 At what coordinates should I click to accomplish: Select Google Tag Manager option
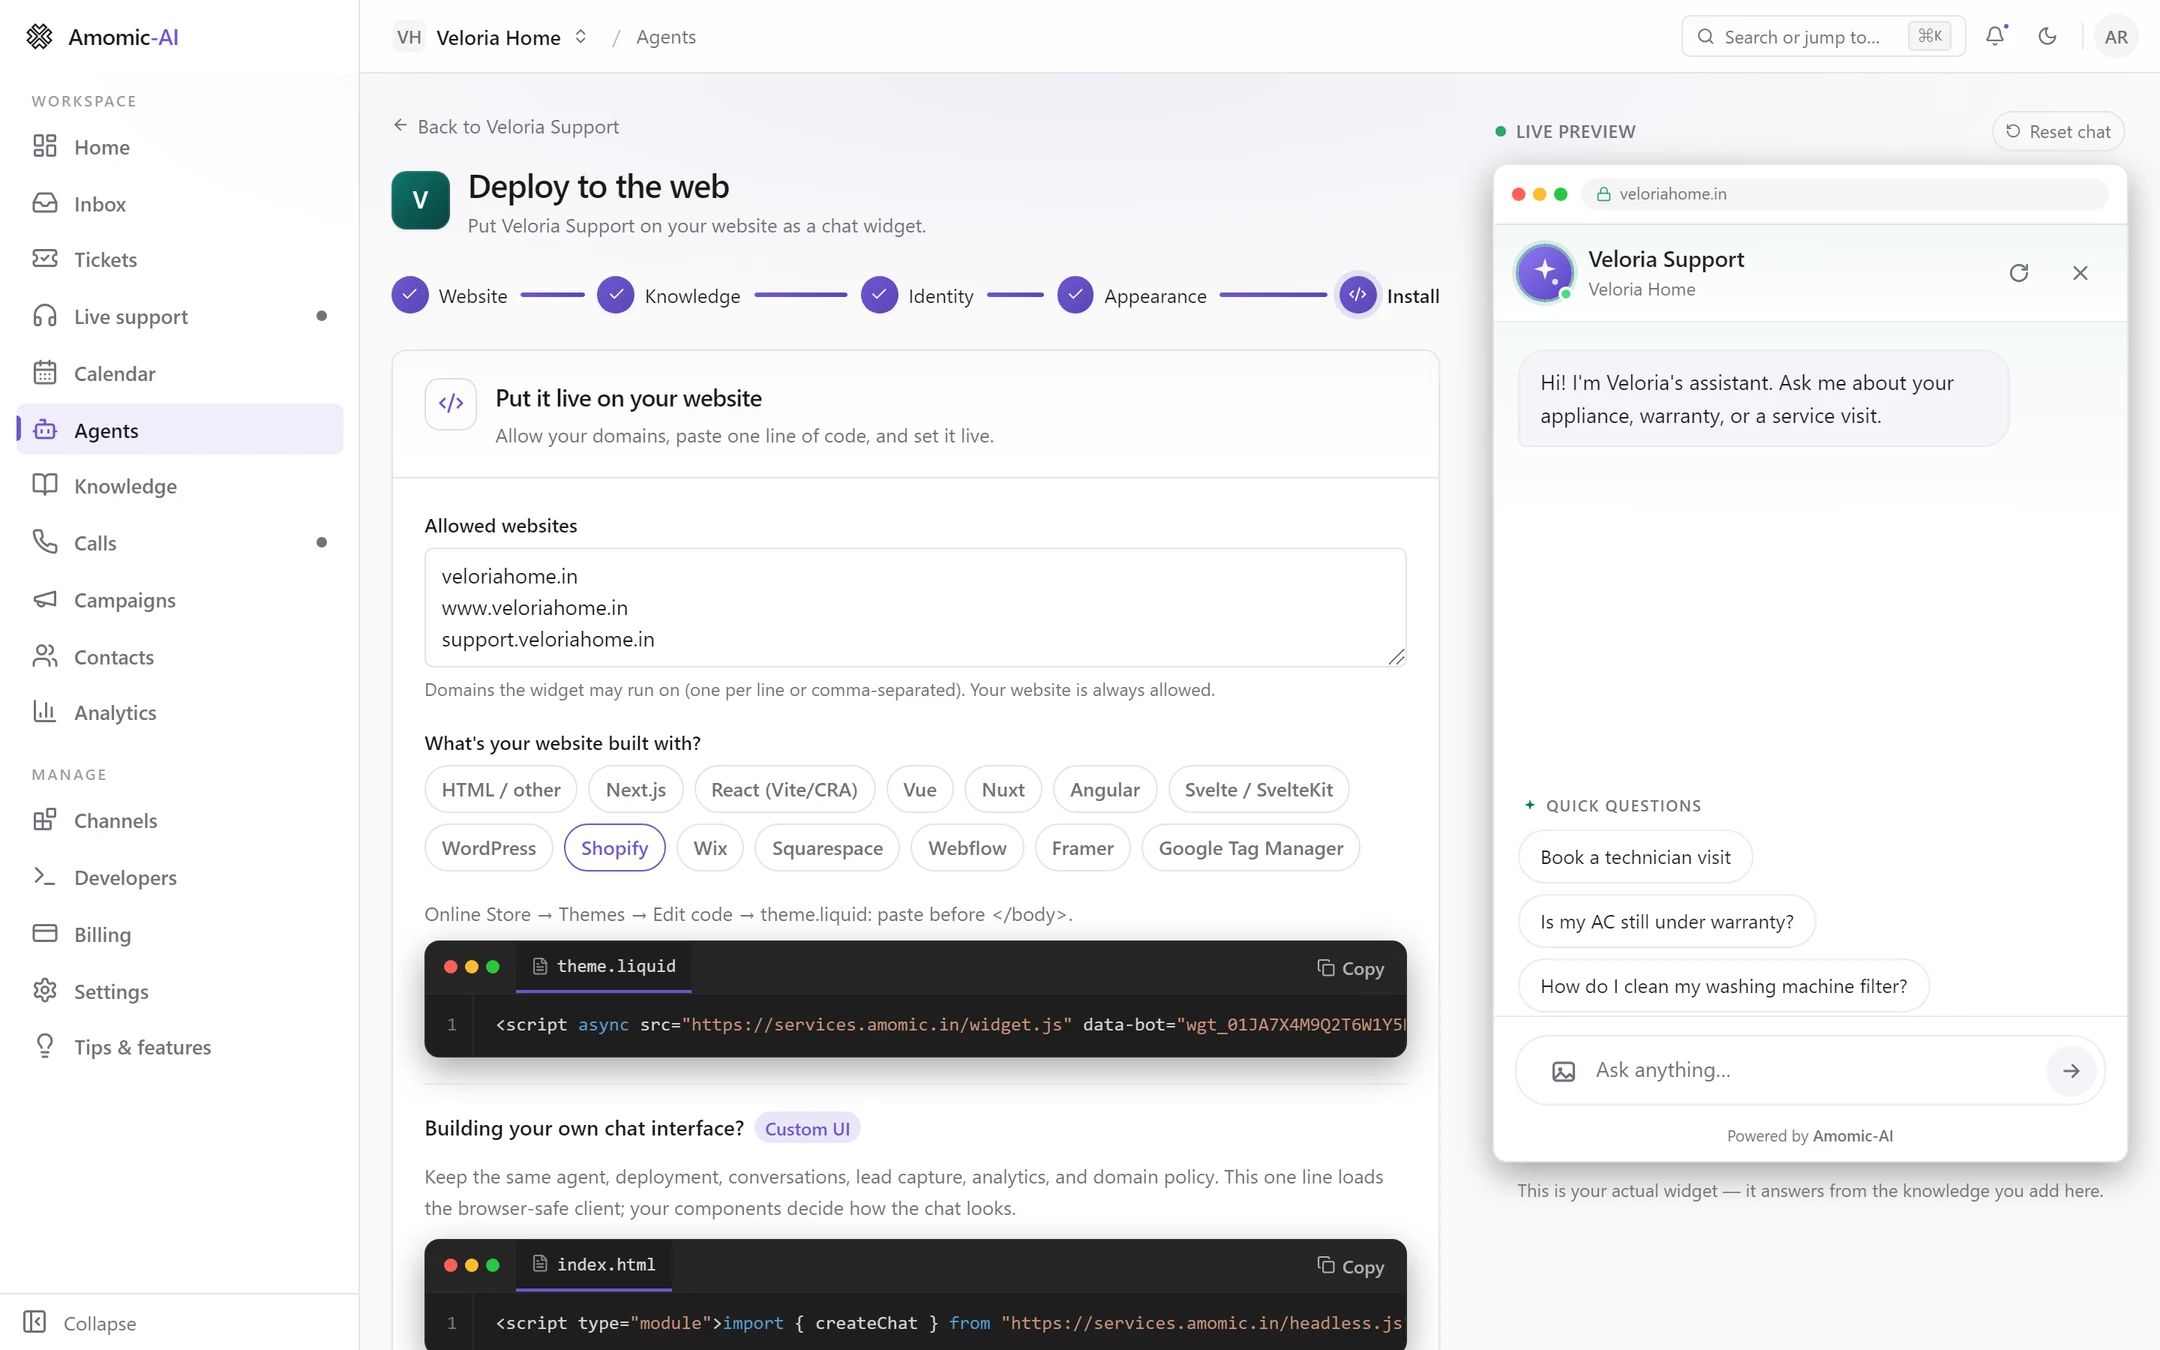(1251, 848)
